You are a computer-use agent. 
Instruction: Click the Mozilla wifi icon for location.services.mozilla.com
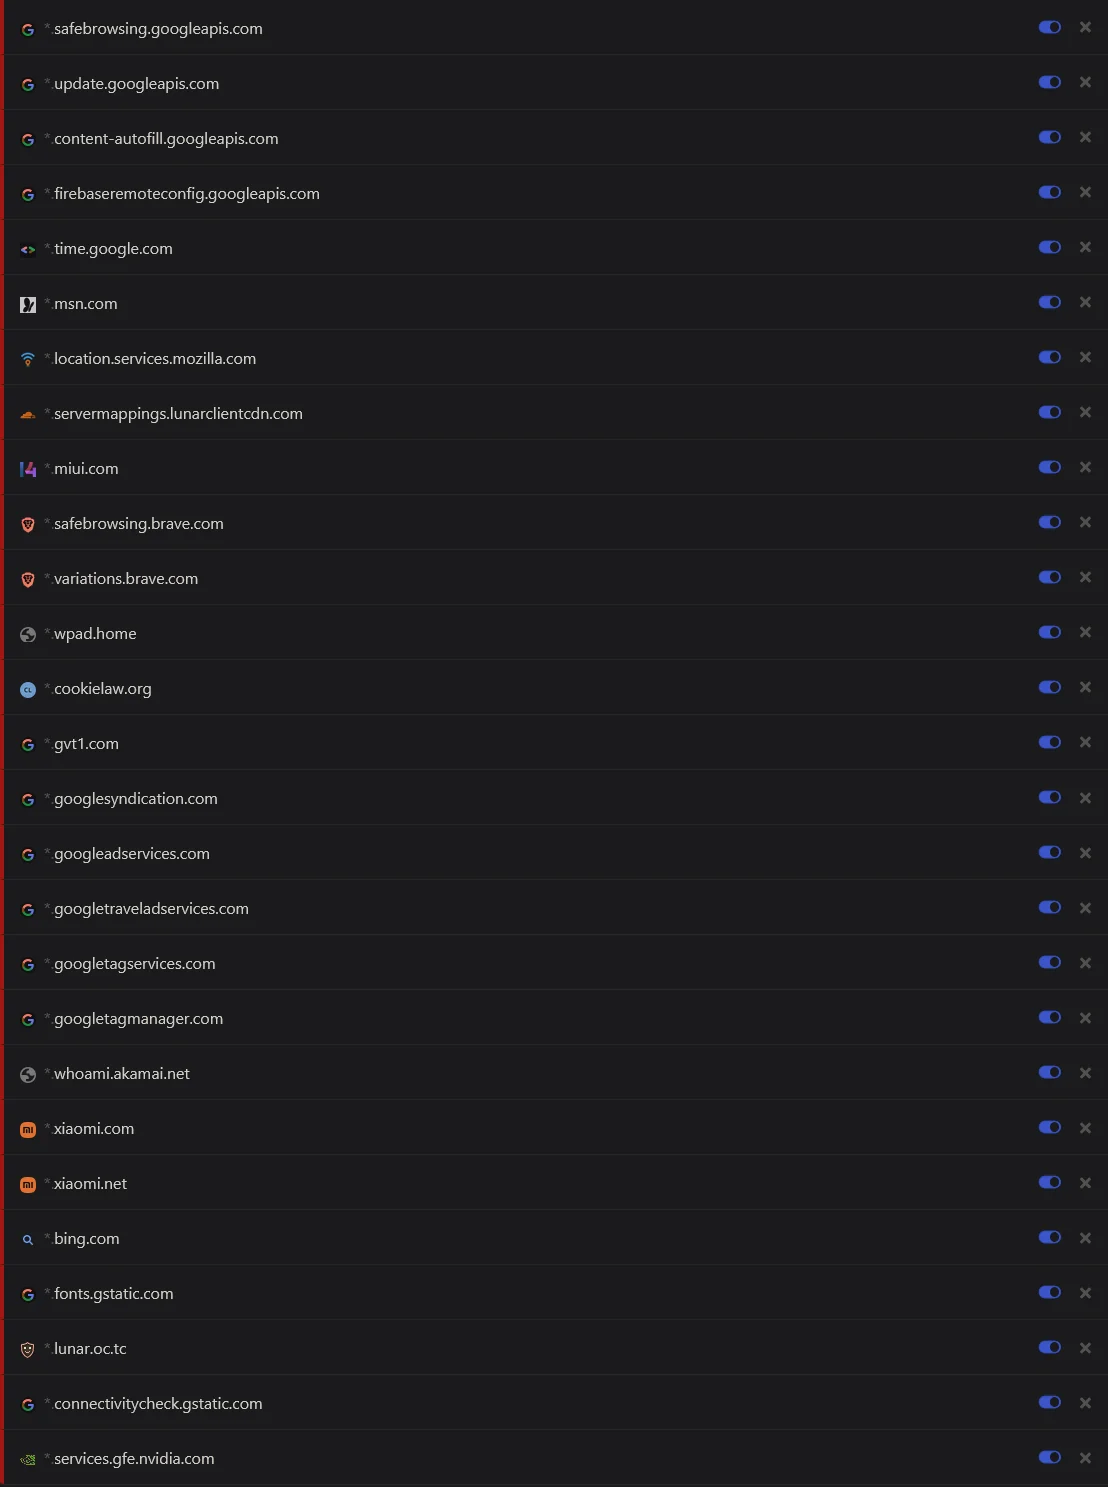[28, 358]
